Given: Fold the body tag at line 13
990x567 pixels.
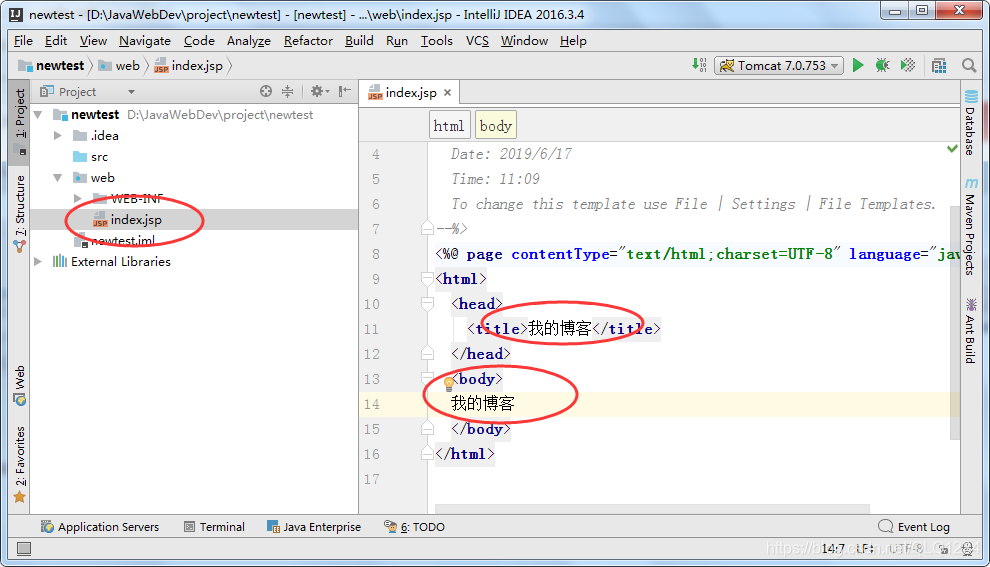Looking at the screenshot, I should point(427,379).
